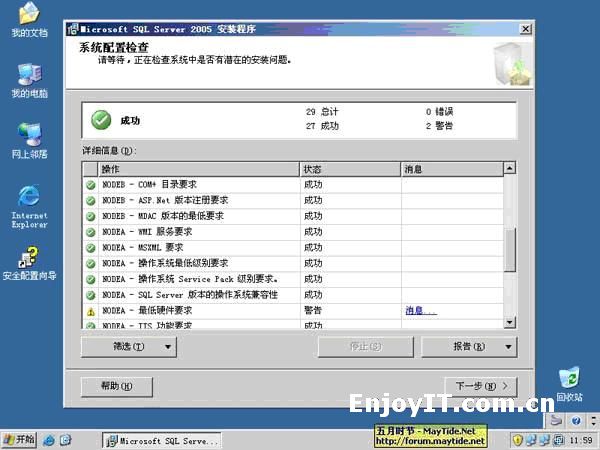Open the 网上邻居 desktop icon
Screen dimensions: 600x450
tap(29, 141)
